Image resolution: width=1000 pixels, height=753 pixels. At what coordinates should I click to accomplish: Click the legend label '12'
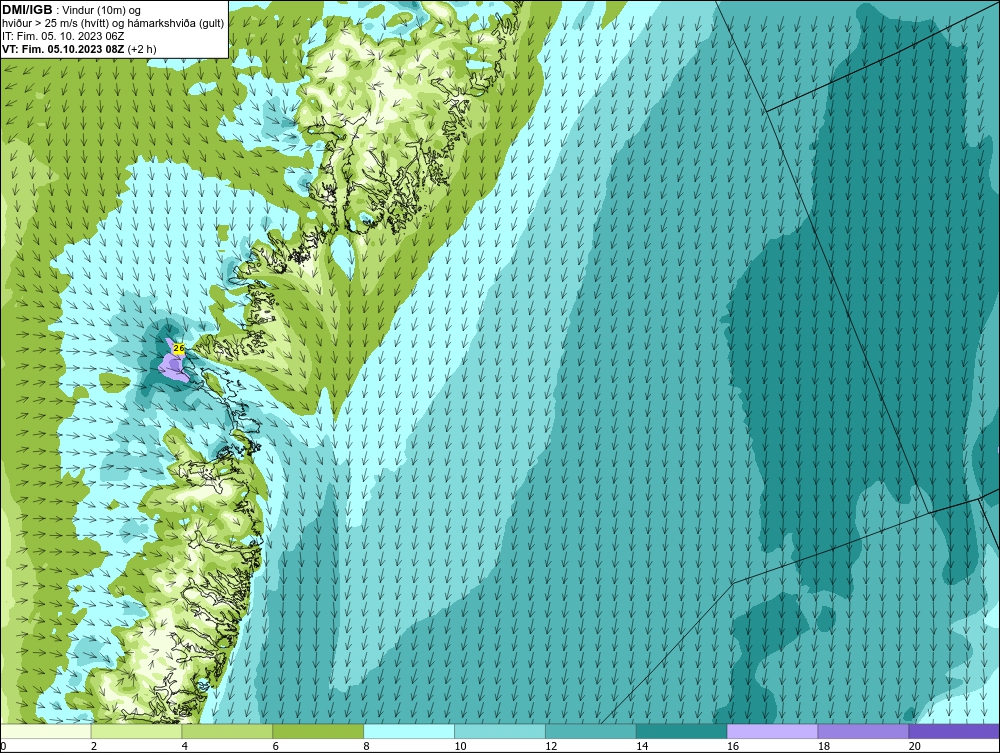[x=551, y=746]
